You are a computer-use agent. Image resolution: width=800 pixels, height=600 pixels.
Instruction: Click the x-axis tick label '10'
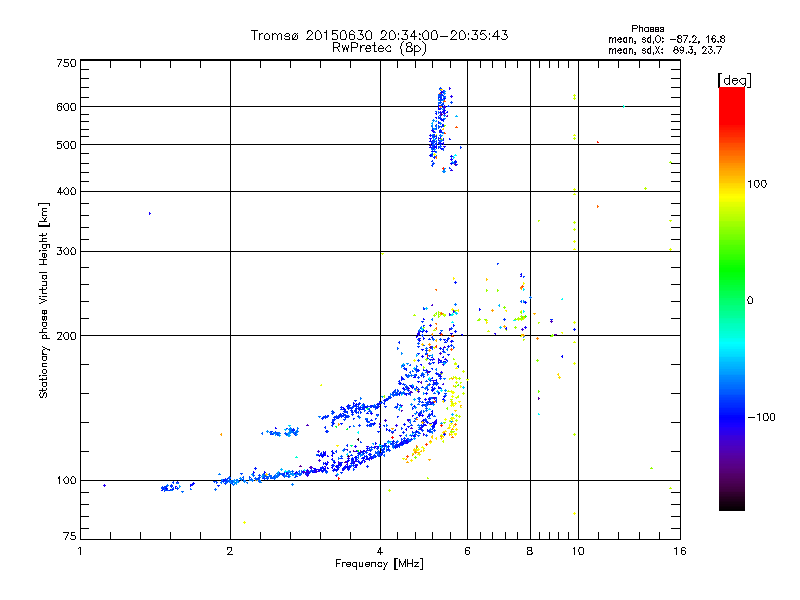click(x=578, y=551)
